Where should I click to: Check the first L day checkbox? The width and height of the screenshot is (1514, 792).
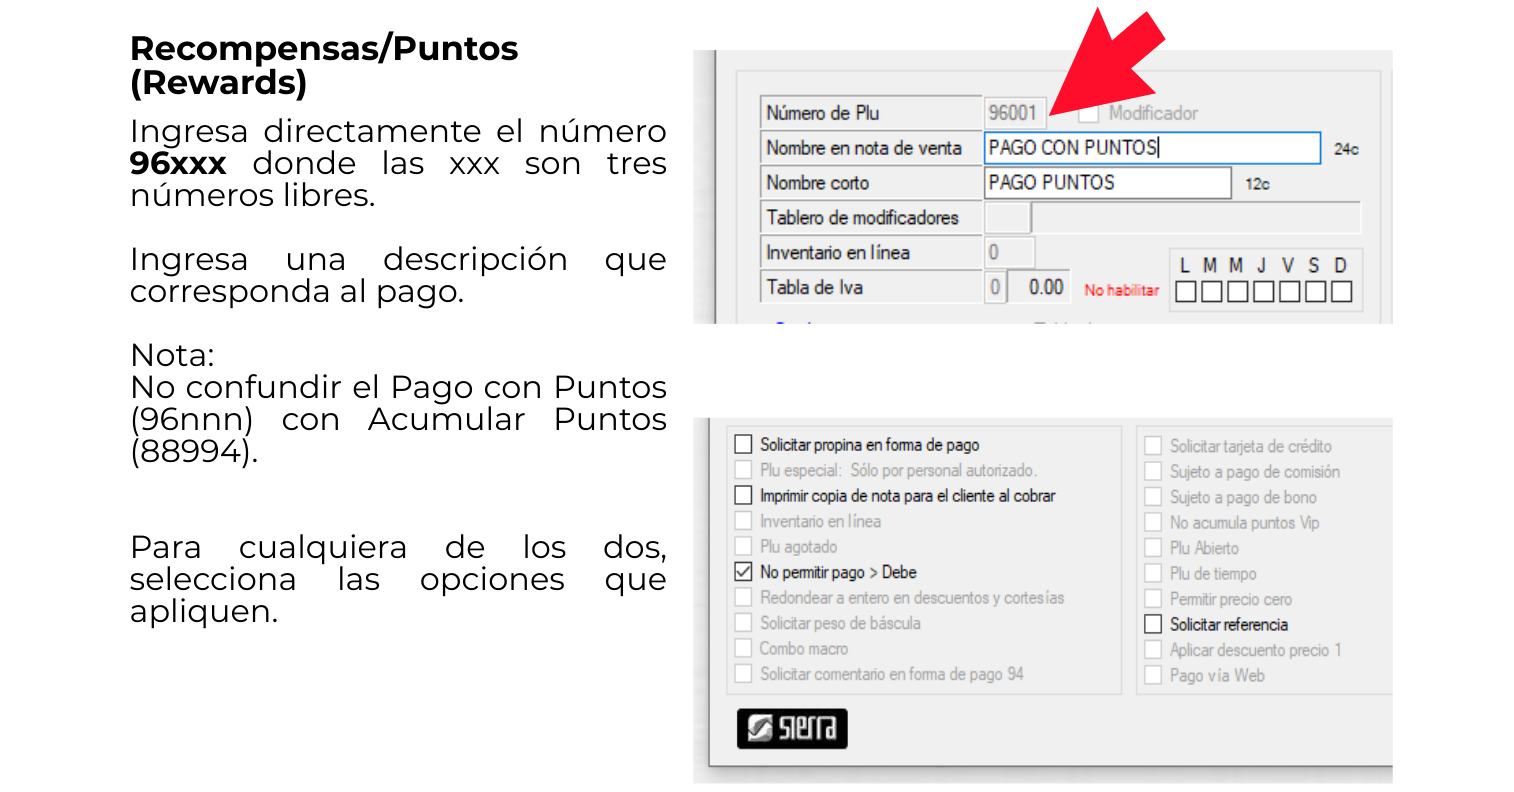click(1185, 291)
